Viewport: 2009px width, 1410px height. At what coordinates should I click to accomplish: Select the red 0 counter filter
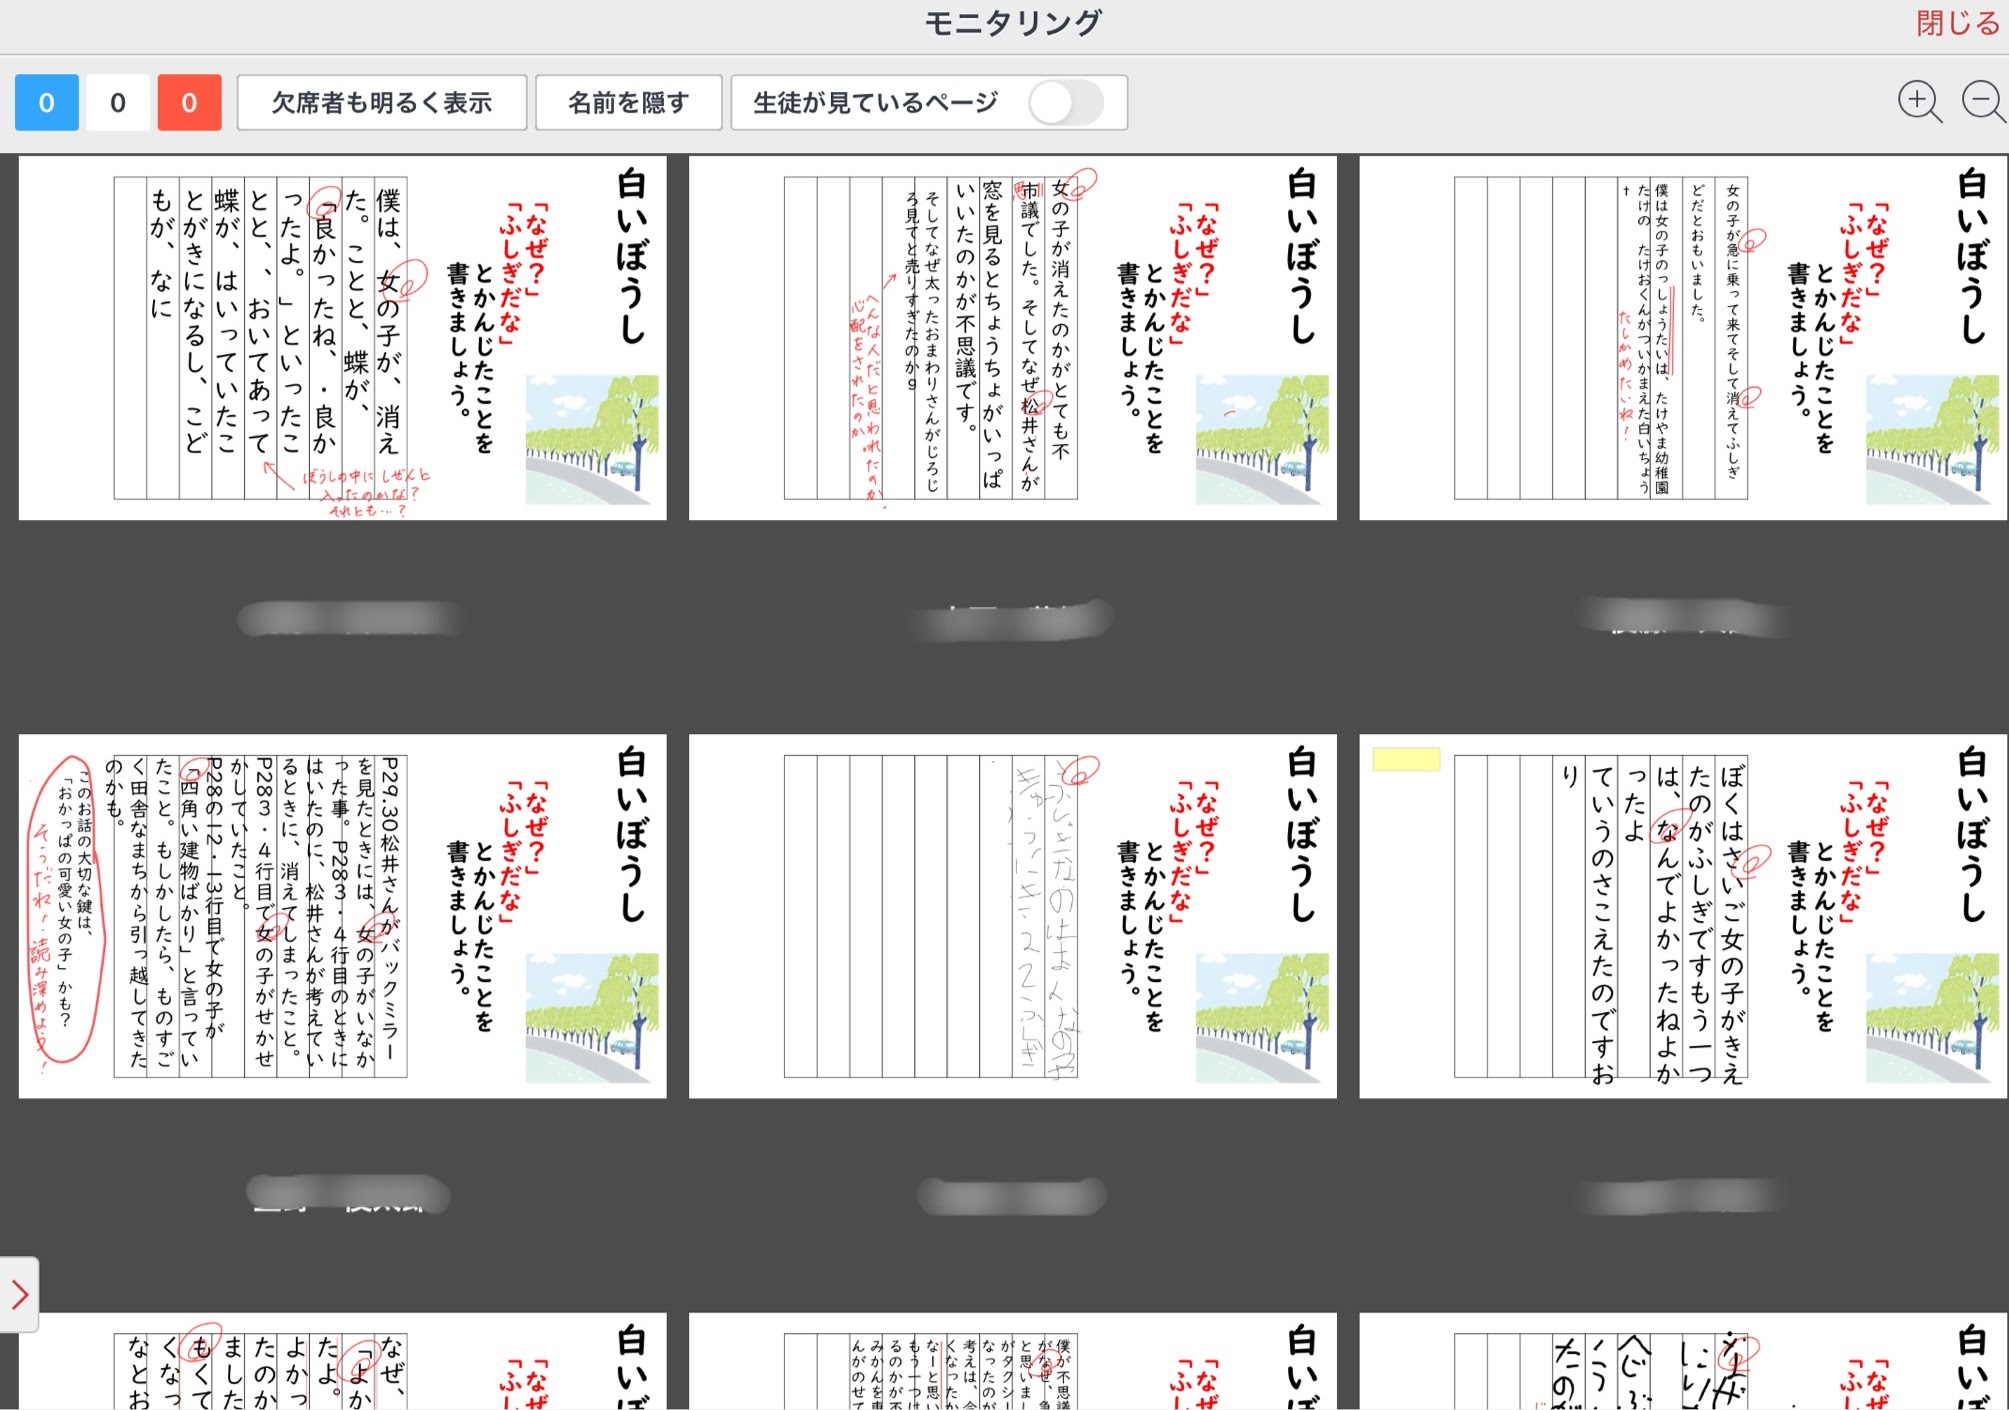pyautogui.click(x=189, y=103)
